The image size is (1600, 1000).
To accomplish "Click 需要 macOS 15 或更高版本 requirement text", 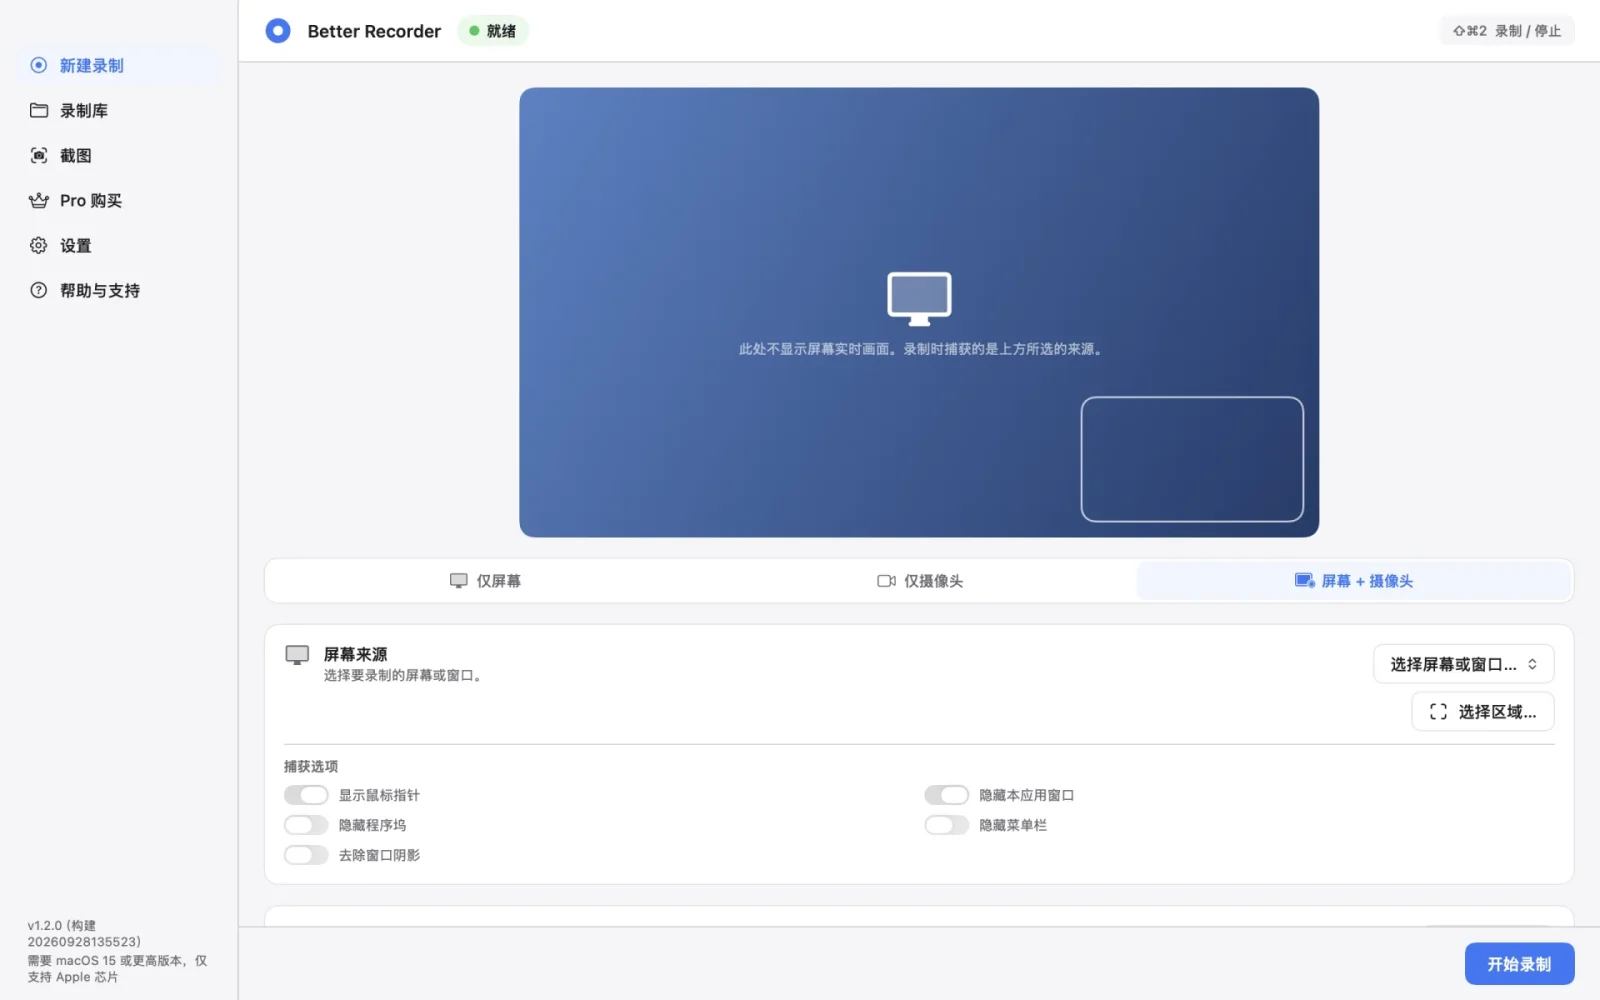I will (x=117, y=968).
